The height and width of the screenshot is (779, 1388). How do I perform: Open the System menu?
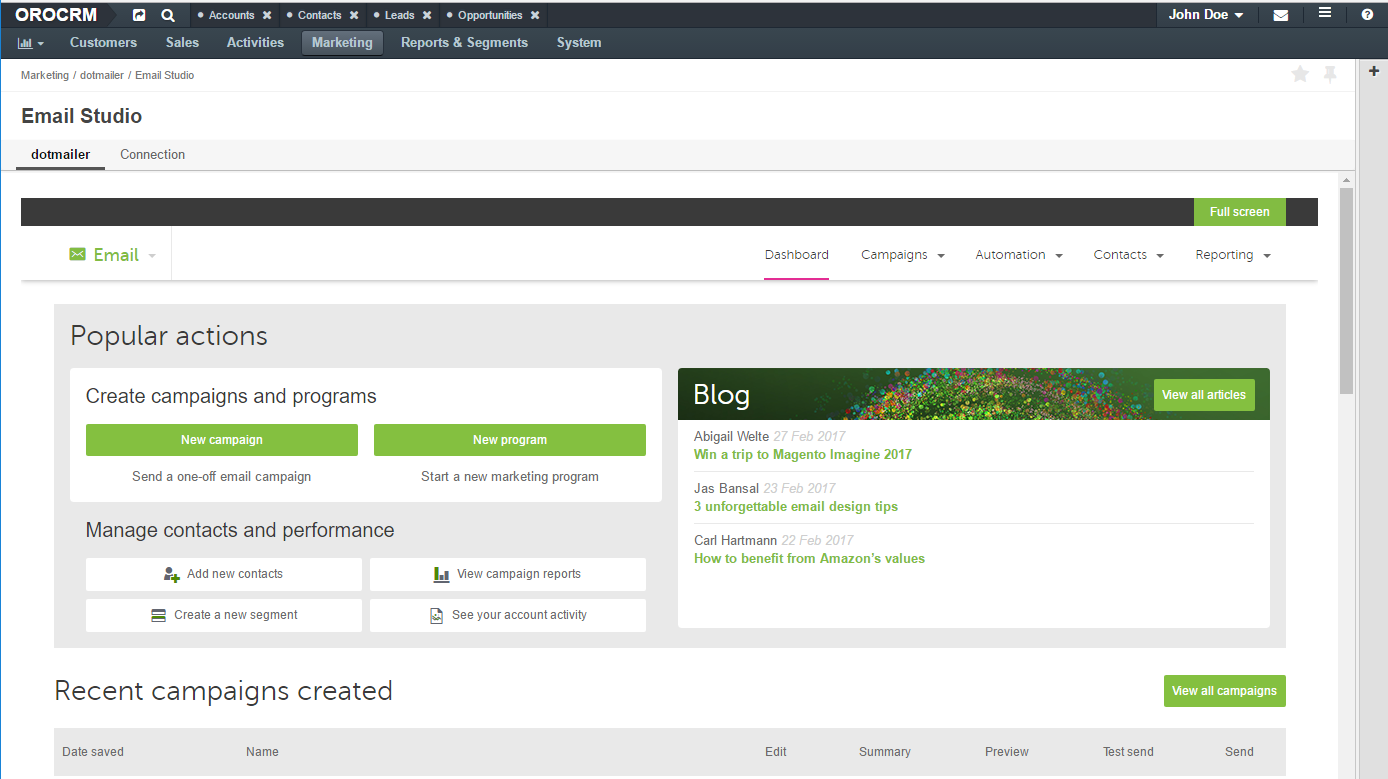(x=579, y=43)
